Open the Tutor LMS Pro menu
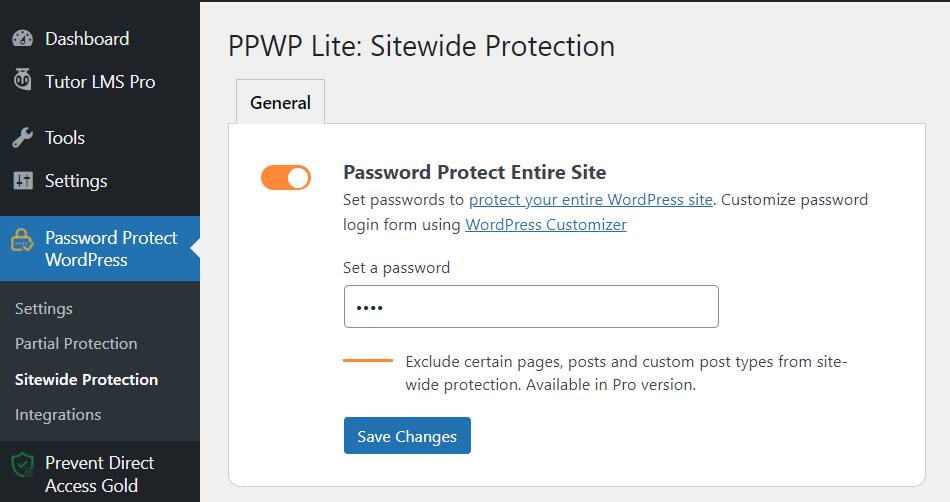 click(x=100, y=82)
